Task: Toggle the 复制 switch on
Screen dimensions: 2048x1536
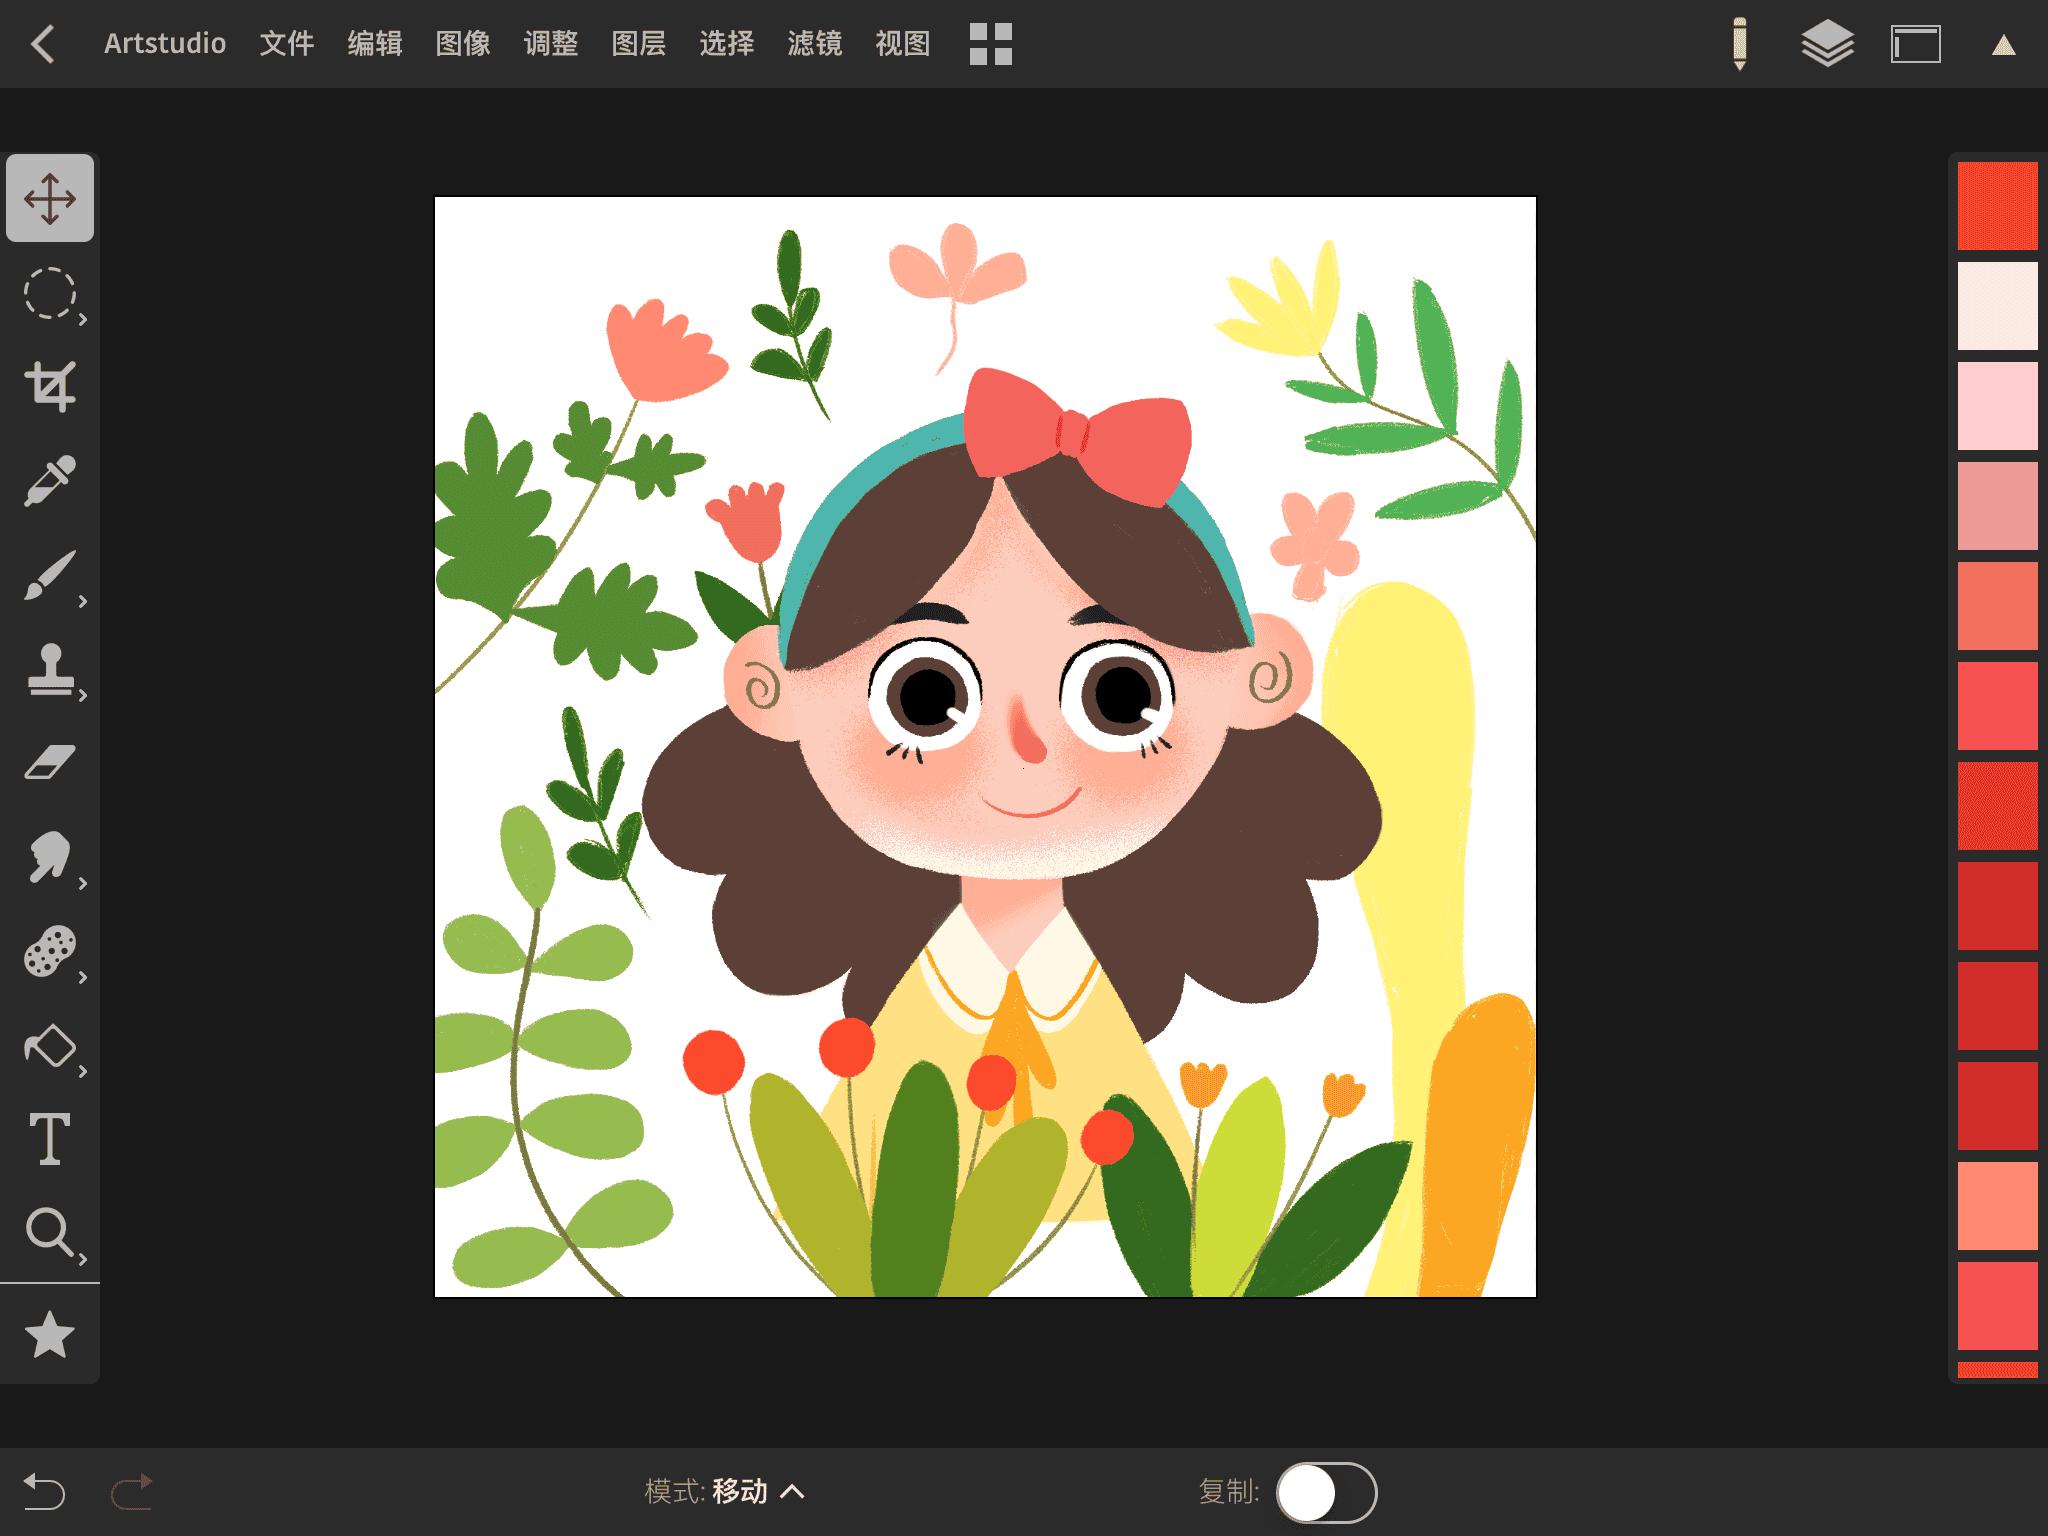Action: [x=1326, y=1492]
